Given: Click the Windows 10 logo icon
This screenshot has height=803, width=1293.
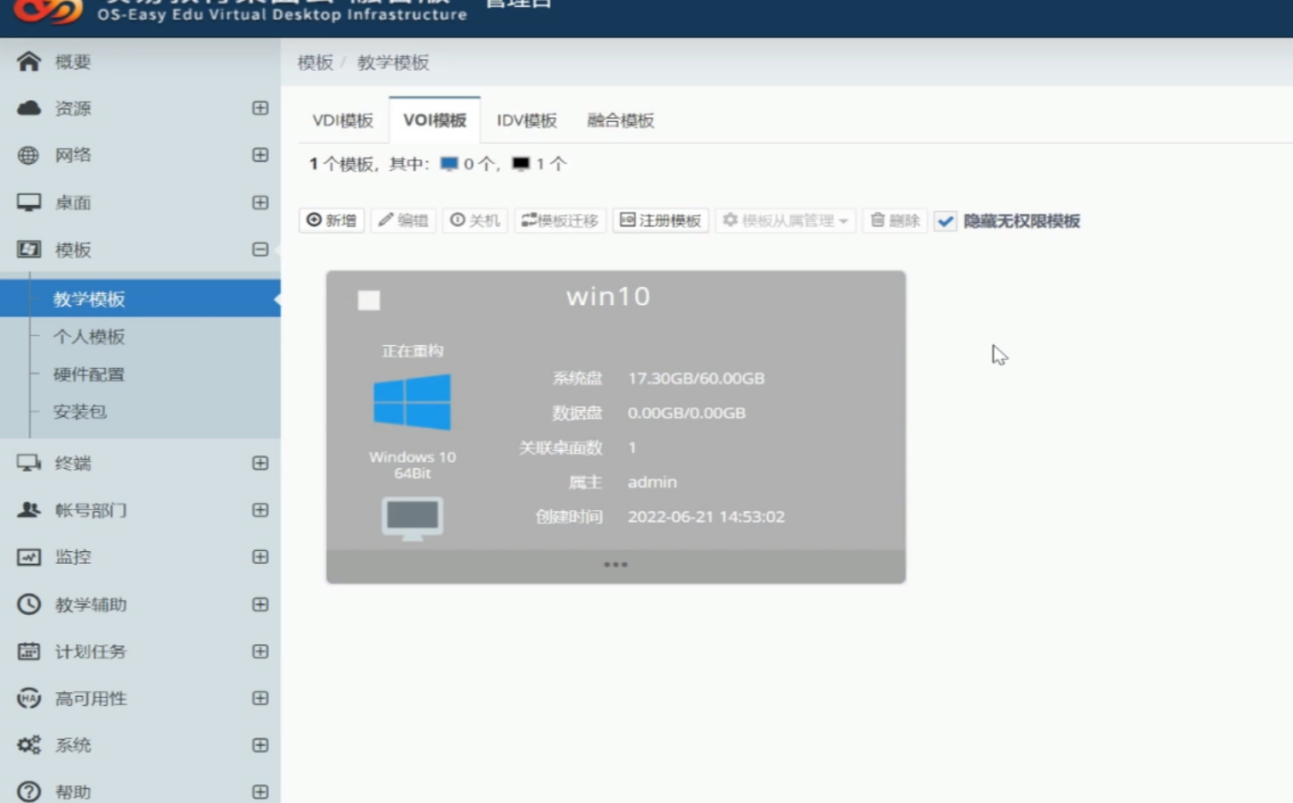Looking at the screenshot, I should tap(412, 402).
